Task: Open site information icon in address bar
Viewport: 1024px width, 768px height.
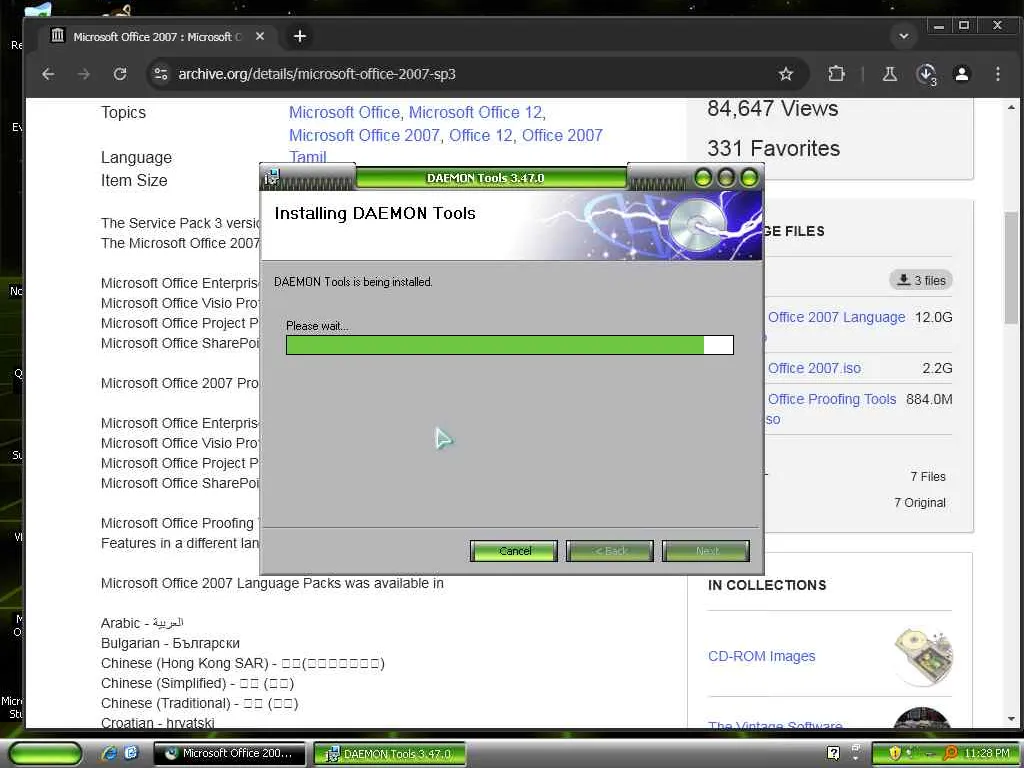Action: click(x=161, y=74)
